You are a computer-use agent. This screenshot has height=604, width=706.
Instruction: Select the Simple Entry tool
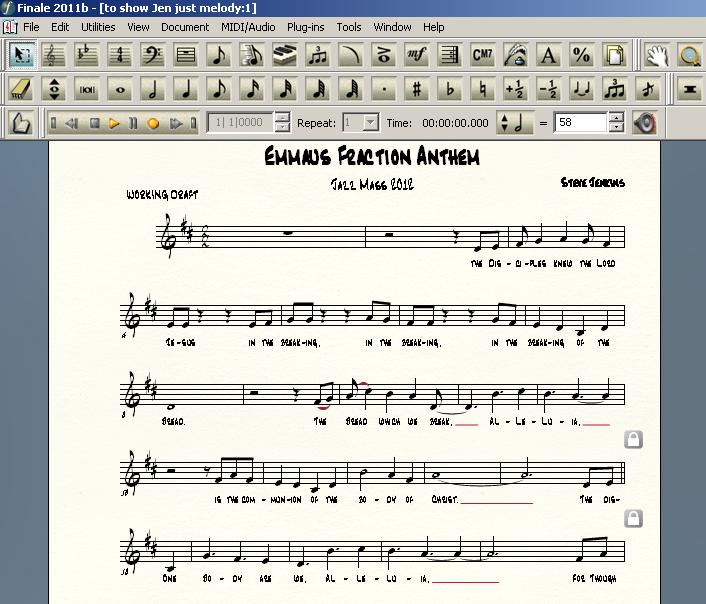click(x=219, y=55)
